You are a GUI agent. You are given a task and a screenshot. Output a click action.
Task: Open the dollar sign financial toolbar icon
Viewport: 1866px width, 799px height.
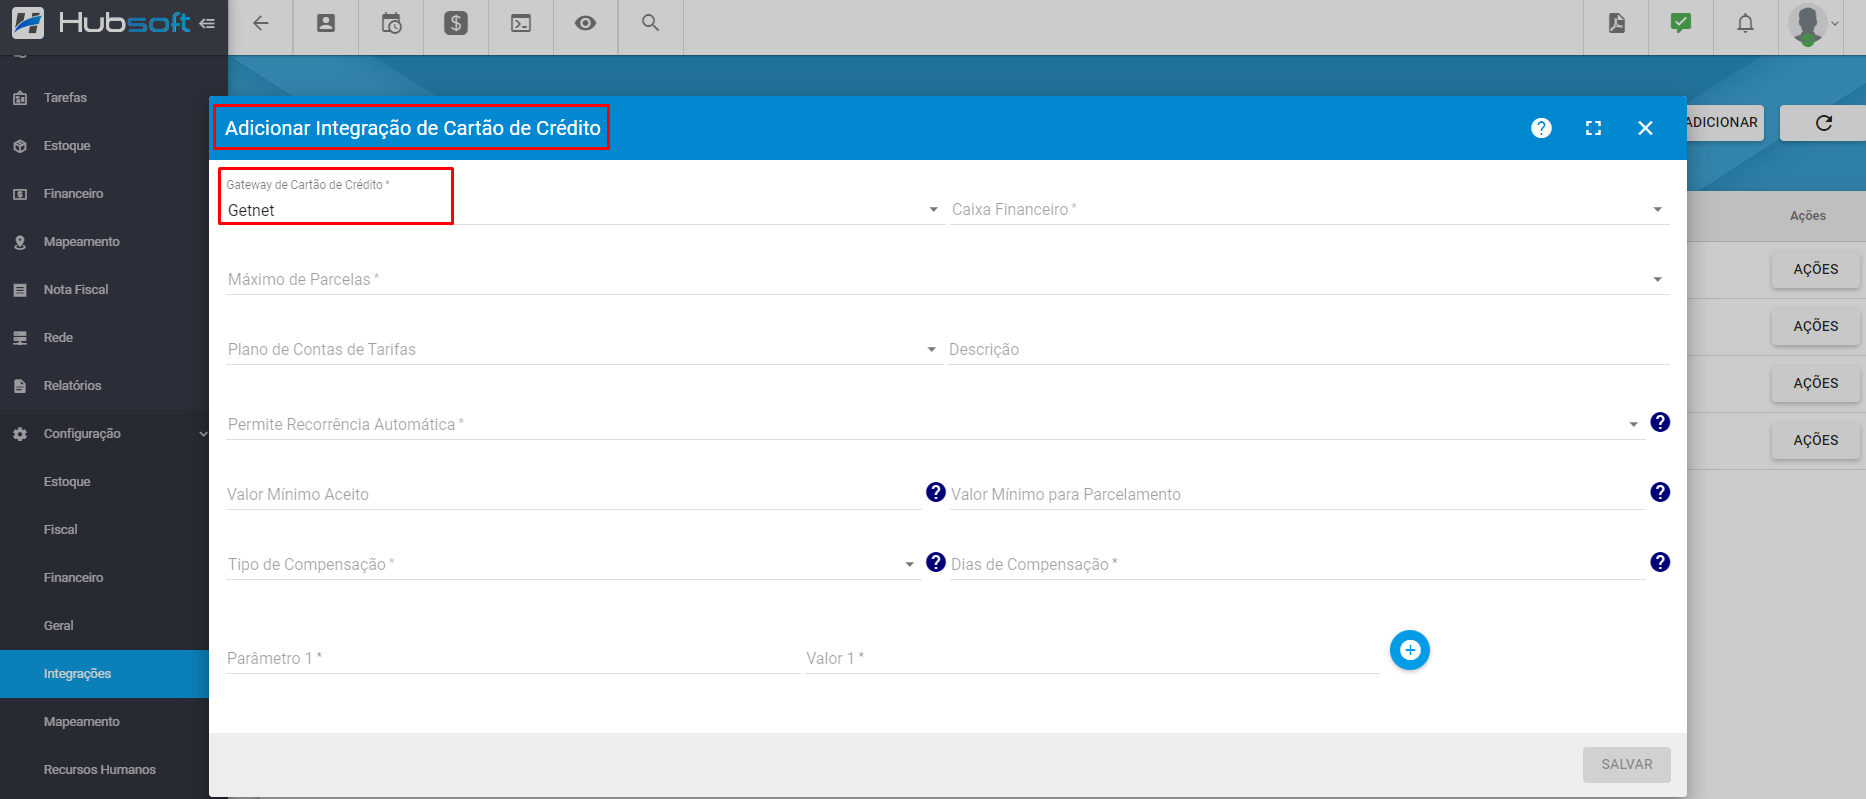point(456,23)
